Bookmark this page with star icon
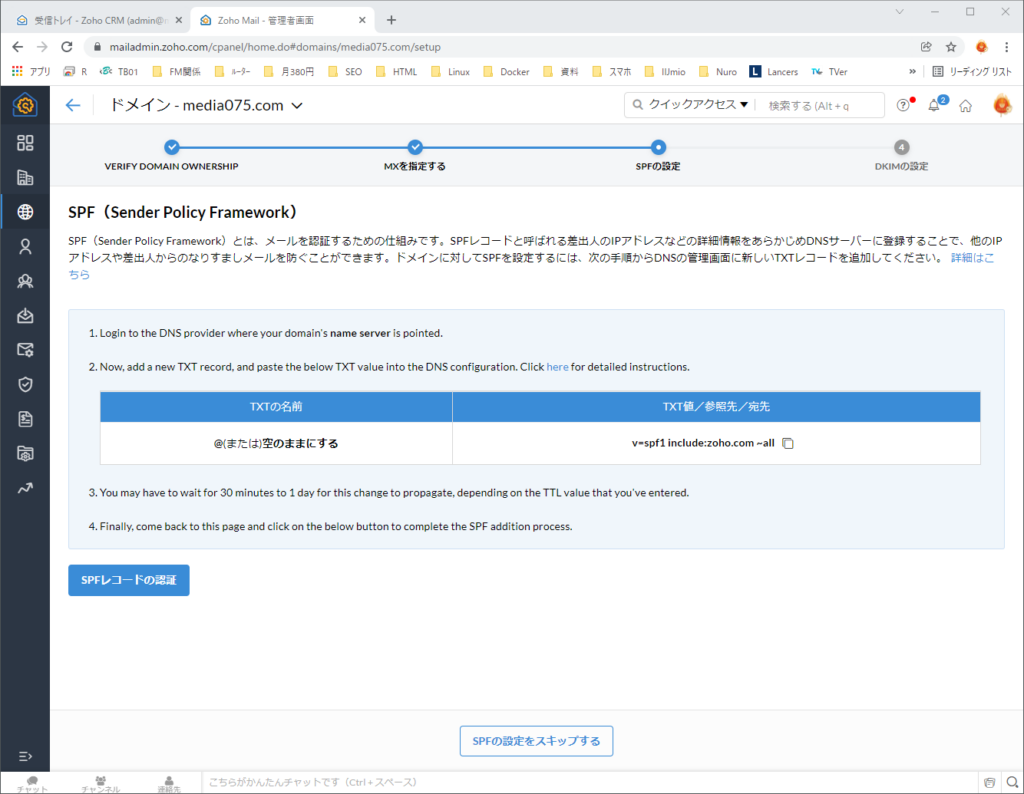Viewport: 1024px width, 794px height. coord(951,47)
